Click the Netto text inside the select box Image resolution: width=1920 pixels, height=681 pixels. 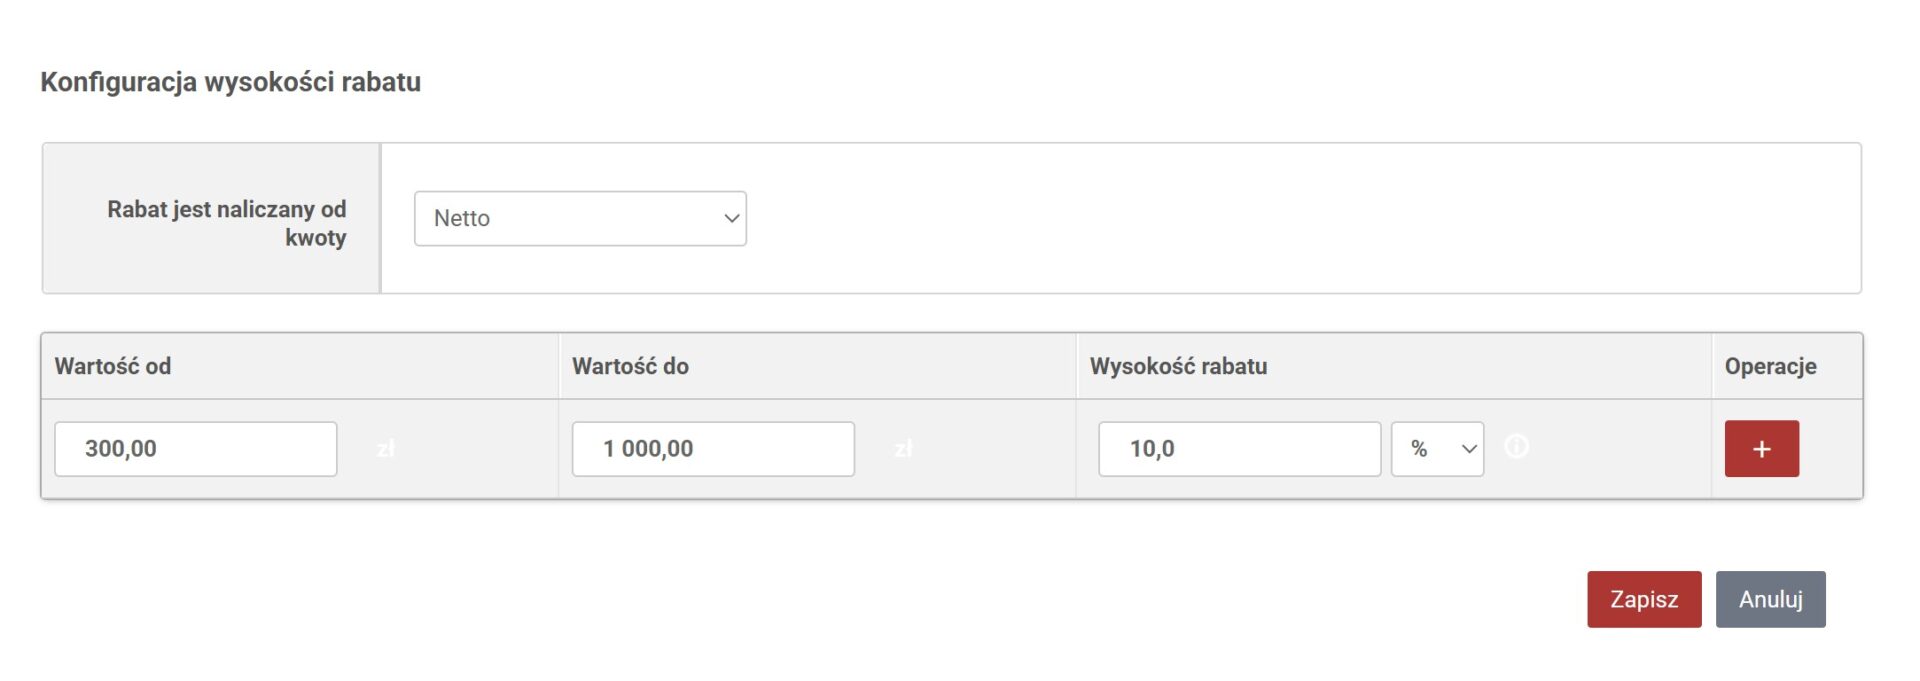pyautogui.click(x=462, y=218)
